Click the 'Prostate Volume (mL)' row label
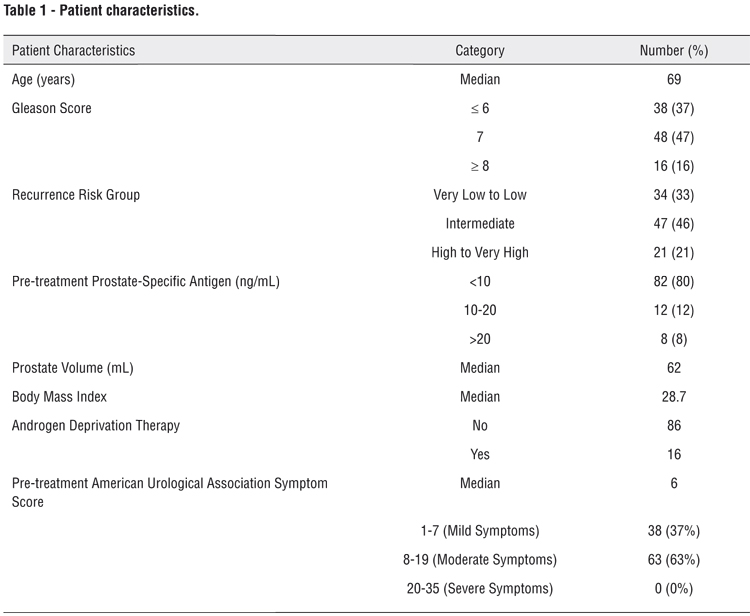750x616 pixels. pyautogui.click(x=72, y=368)
